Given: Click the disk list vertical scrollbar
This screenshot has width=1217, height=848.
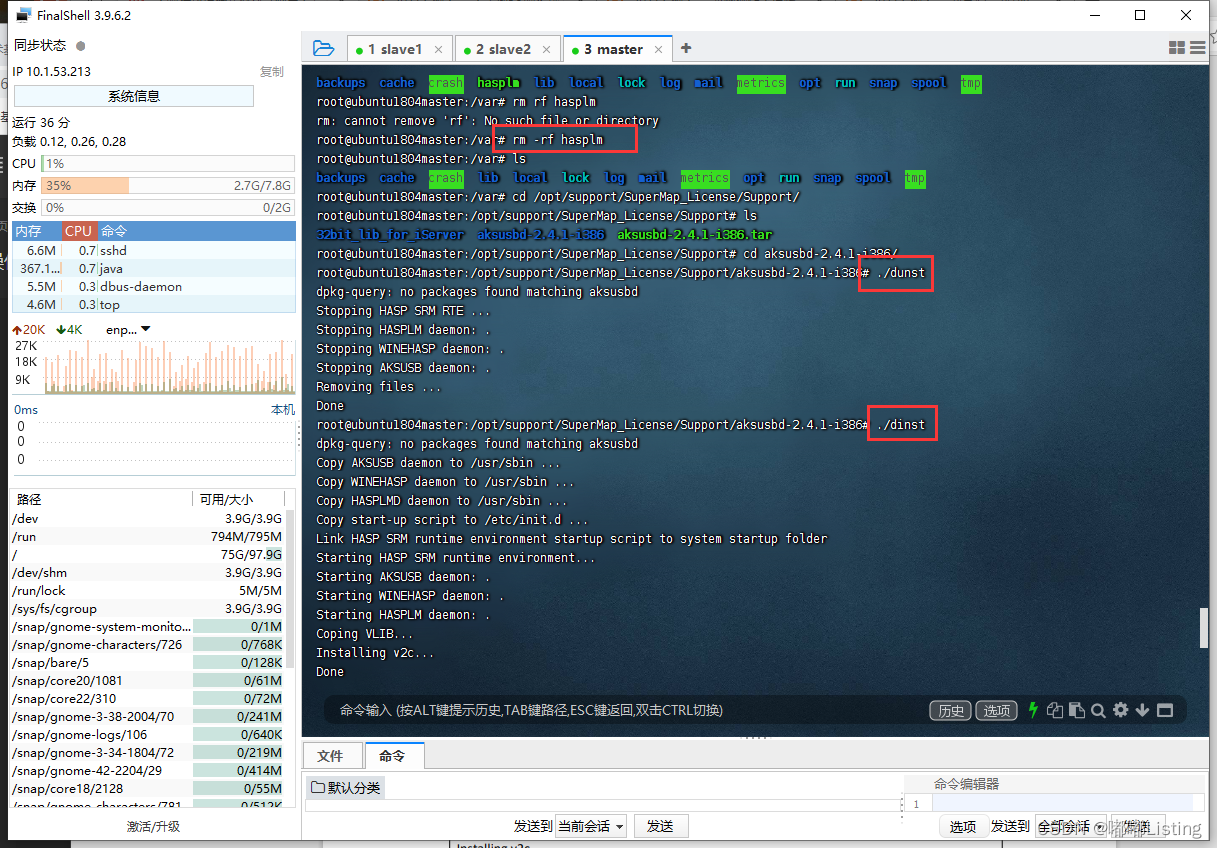Looking at the screenshot, I should 291,589.
